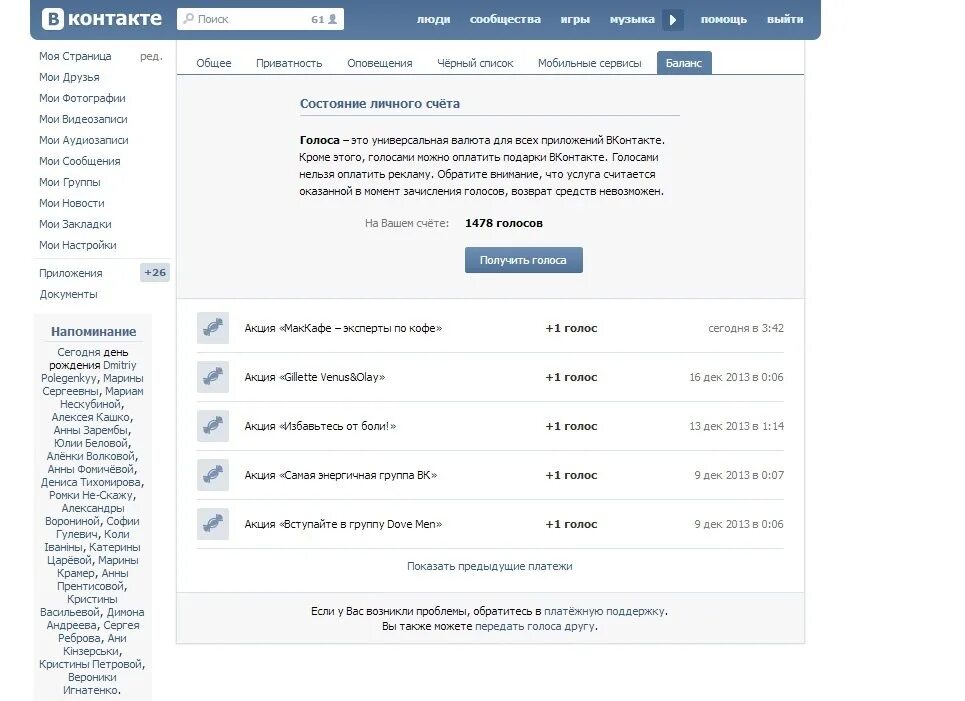965x701 pixels.
Task: Click the «МакКафе – эксперты по кофе» payment title
Action: pyautogui.click(x=343, y=328)
